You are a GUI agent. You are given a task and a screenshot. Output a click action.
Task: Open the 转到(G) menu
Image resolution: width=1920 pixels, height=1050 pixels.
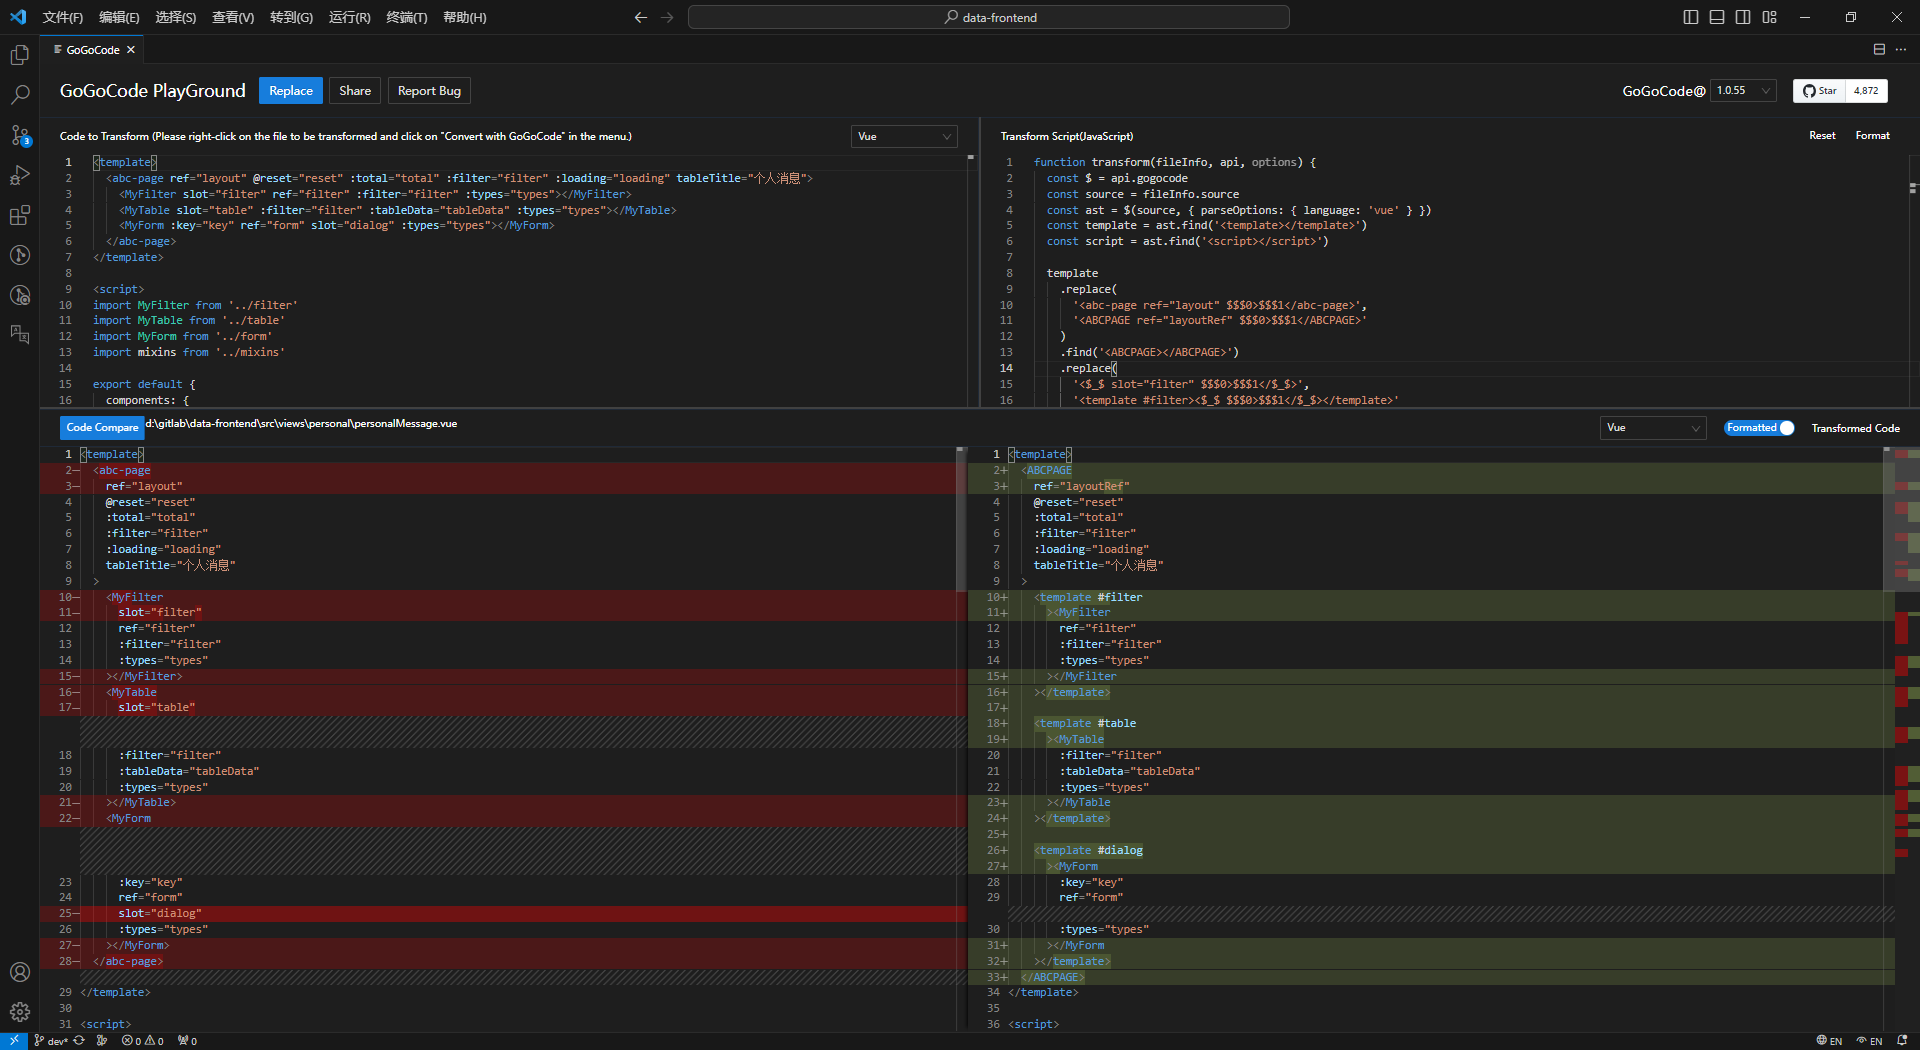(x=291, y=17)
